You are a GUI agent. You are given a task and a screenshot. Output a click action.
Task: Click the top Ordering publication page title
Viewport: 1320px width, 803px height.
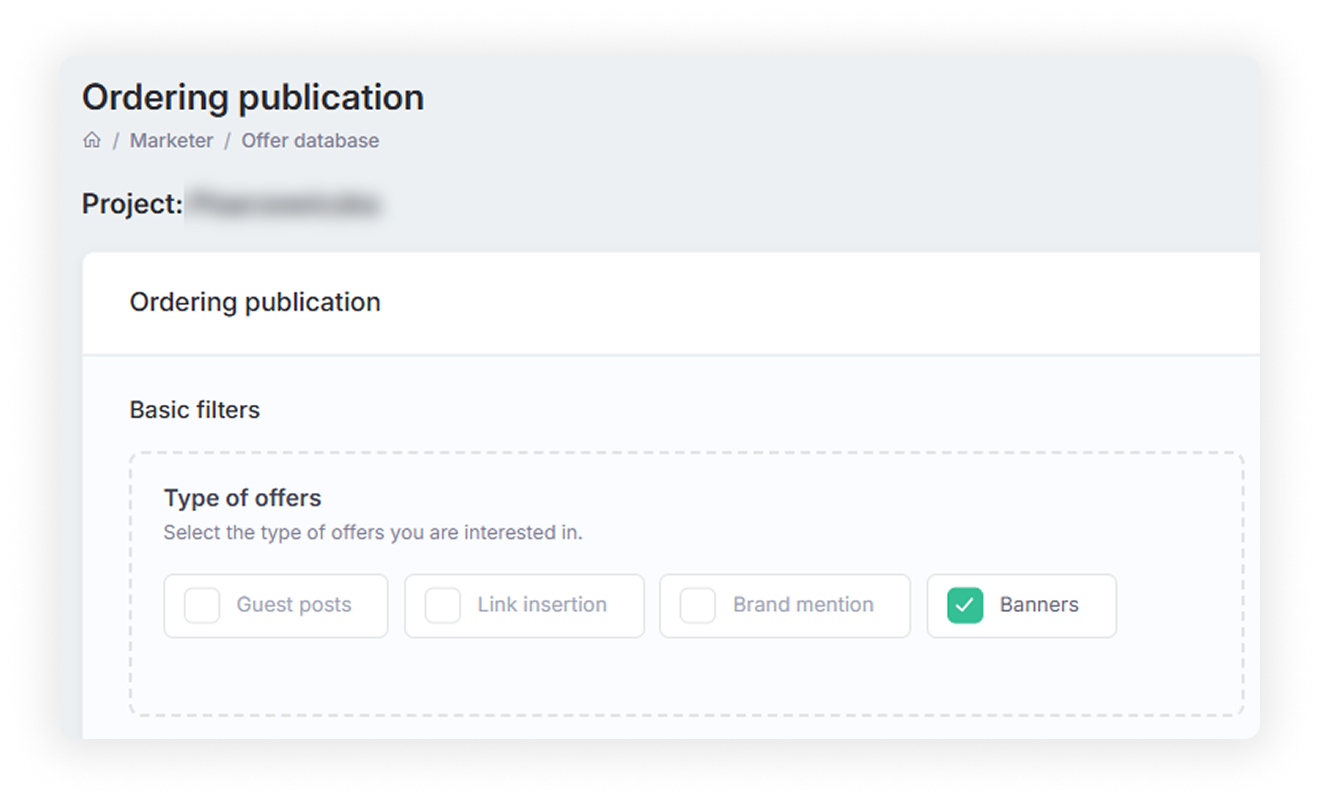253,97
